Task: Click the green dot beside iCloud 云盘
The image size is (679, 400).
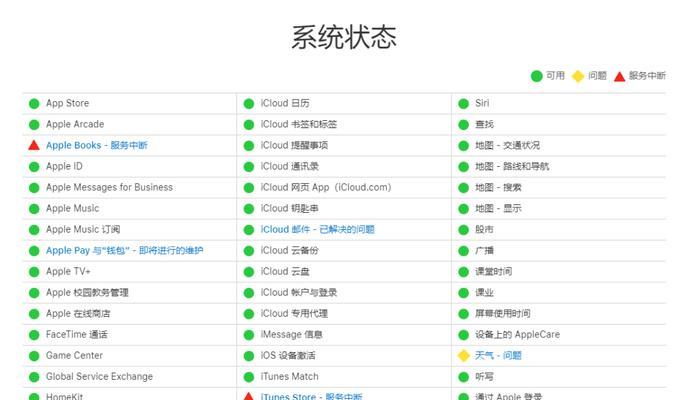Action: [x=249, y=272]
